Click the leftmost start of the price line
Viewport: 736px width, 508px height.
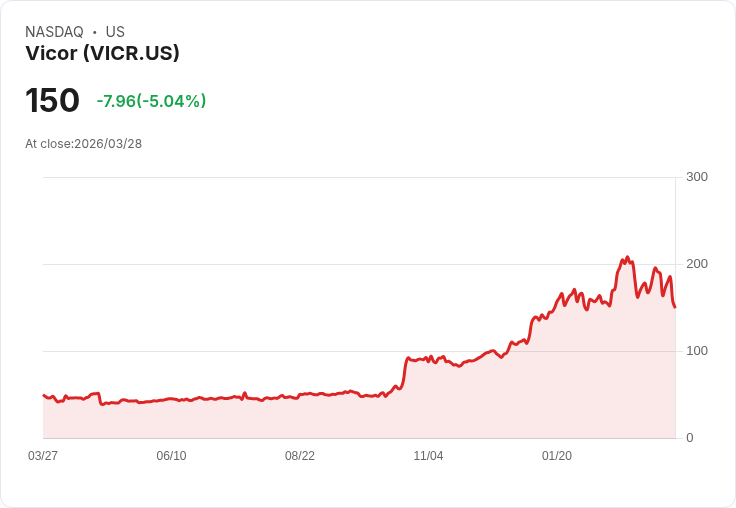click(x=43, y=395)
